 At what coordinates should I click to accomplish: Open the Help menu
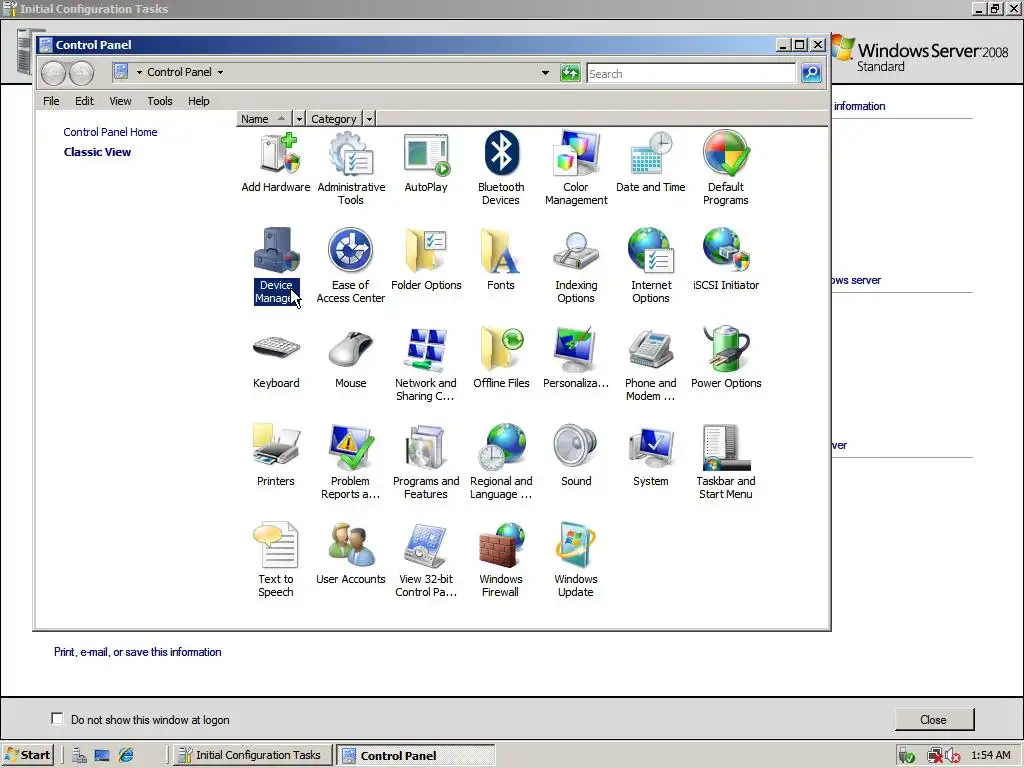(199, 101)
